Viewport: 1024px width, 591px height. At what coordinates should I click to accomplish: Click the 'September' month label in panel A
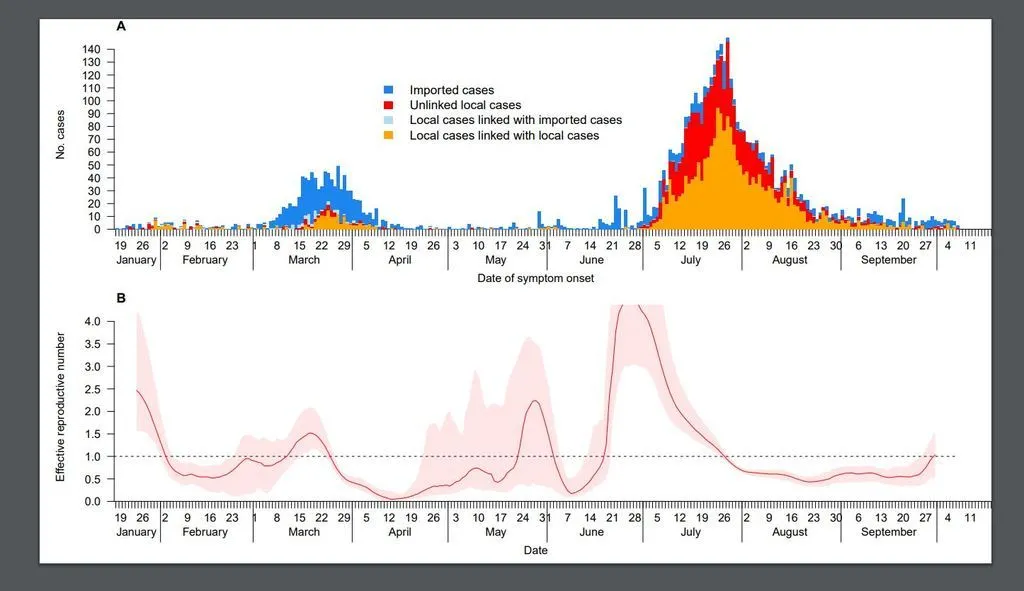889,260
